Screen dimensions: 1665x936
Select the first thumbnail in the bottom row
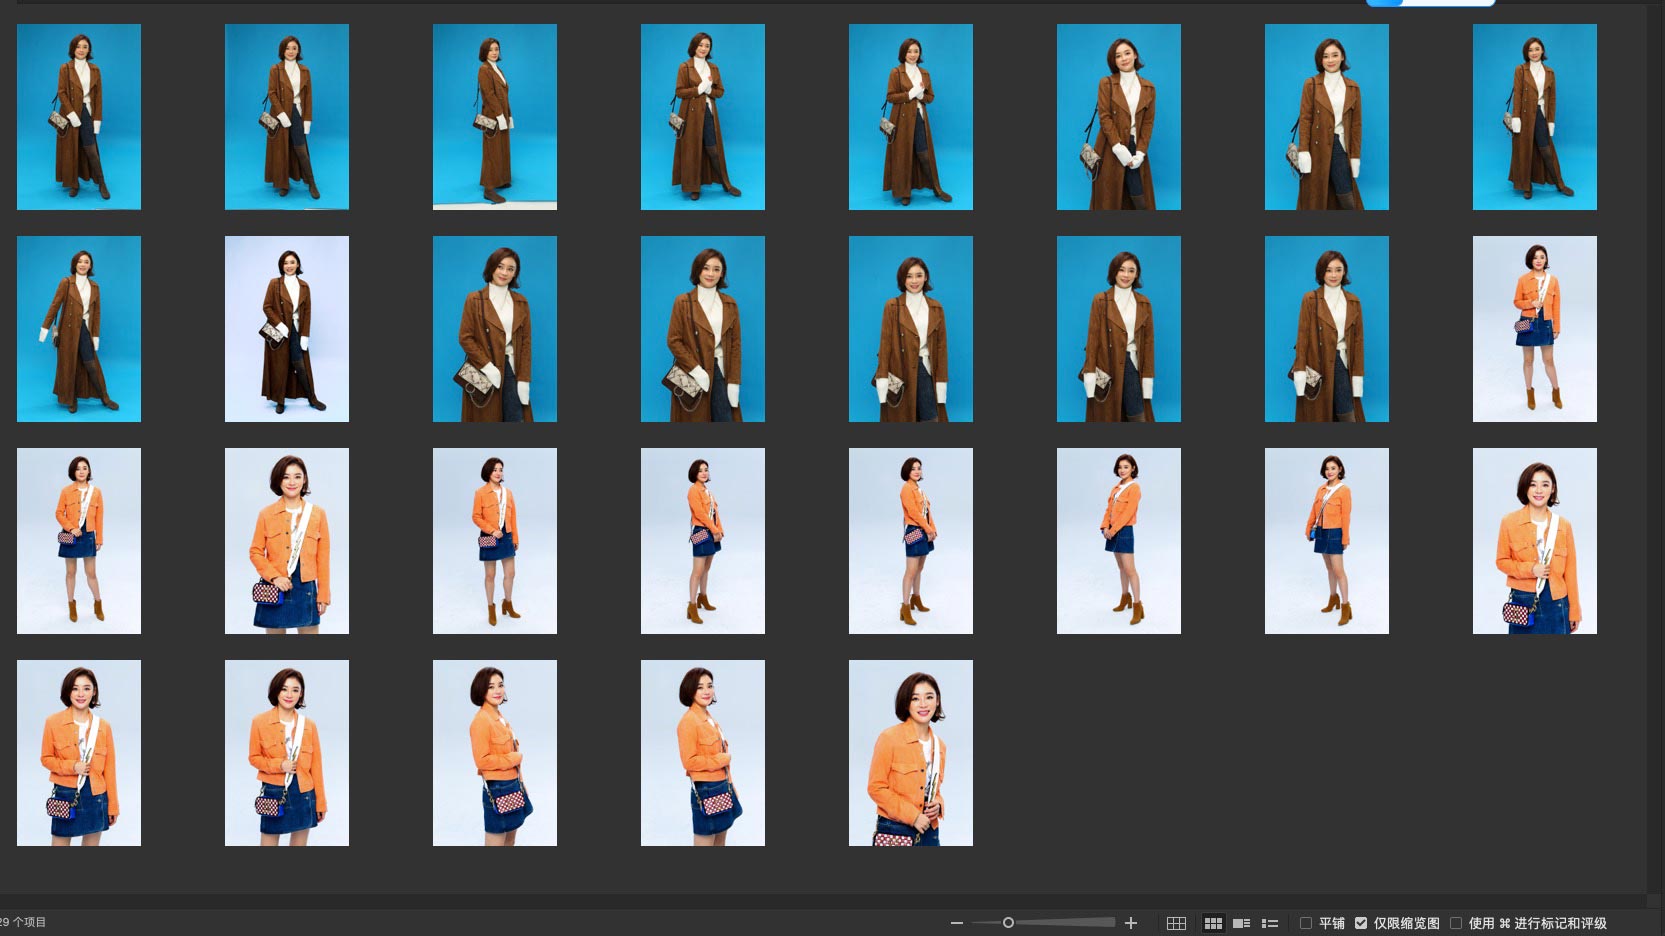[x=79, y=753]
